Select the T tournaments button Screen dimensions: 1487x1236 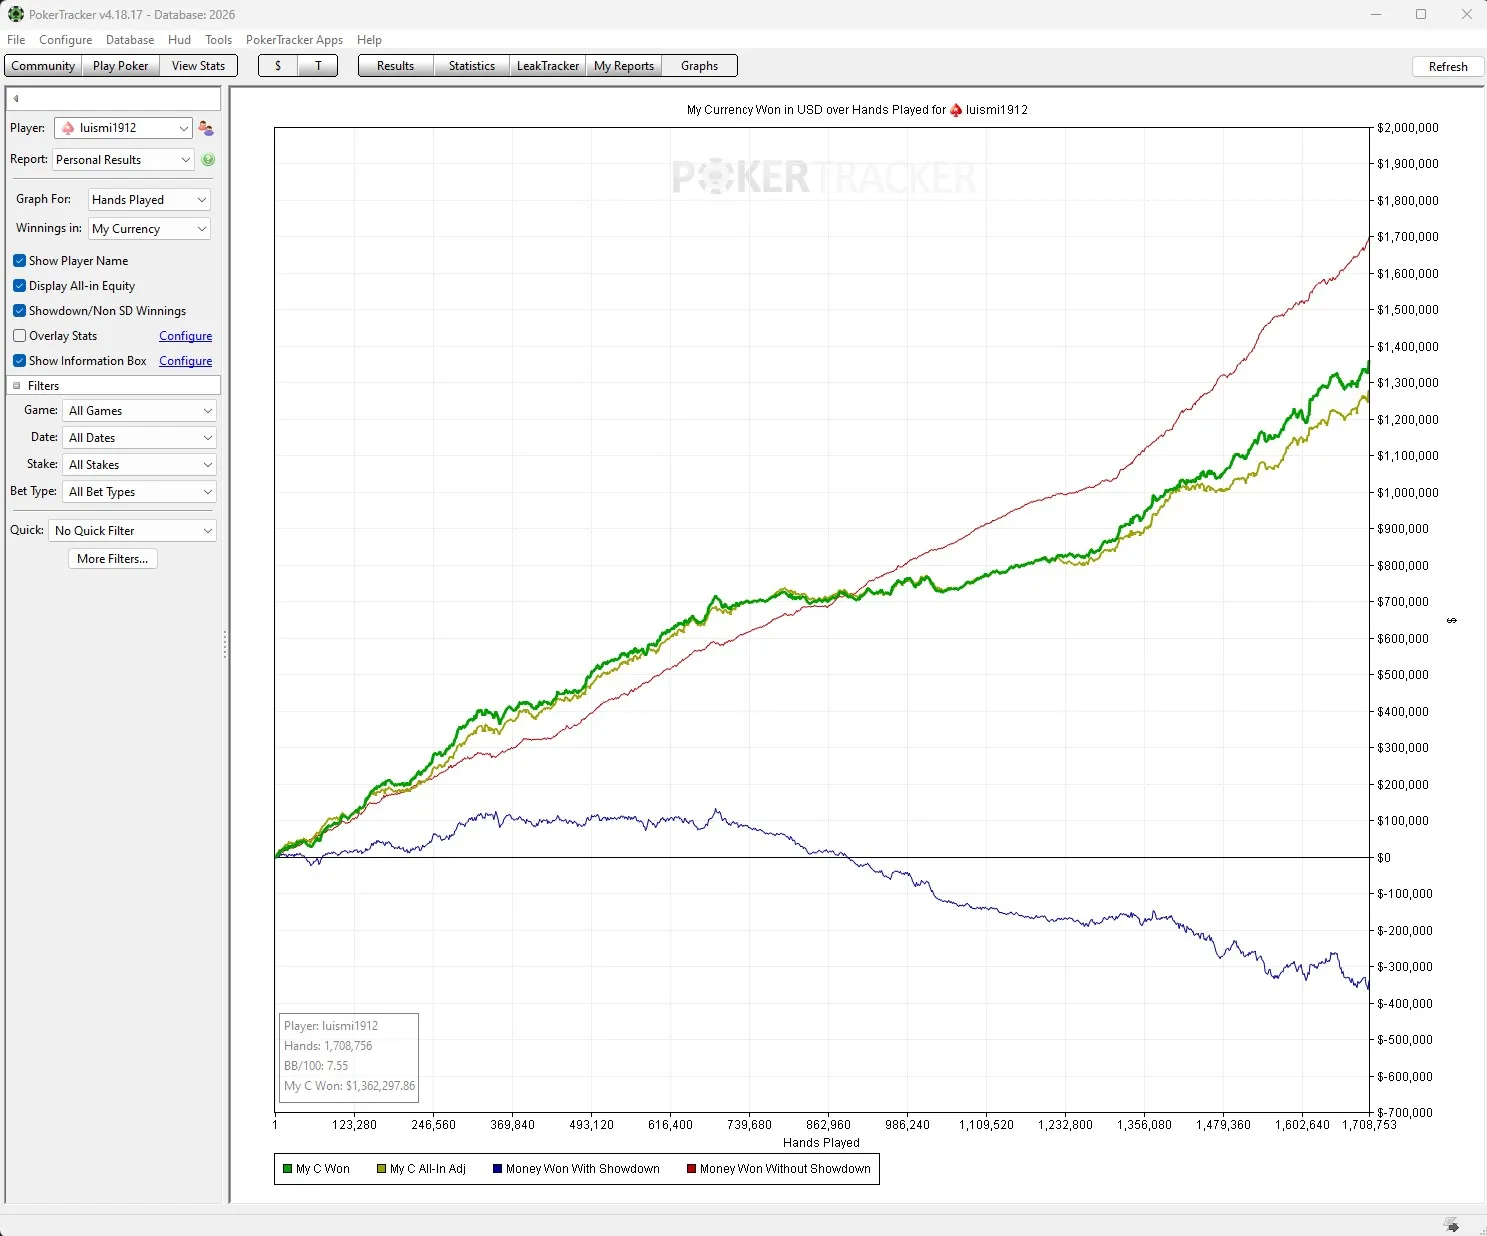[318, 66]
